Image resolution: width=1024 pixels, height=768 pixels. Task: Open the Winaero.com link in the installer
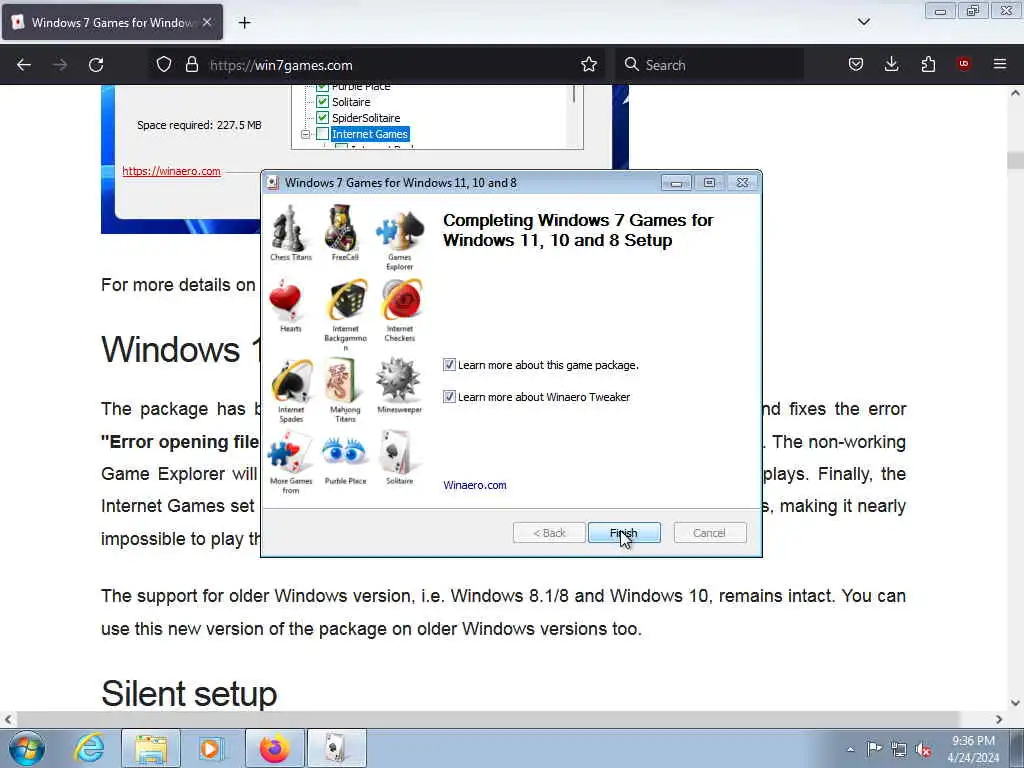tap(475, 485)
